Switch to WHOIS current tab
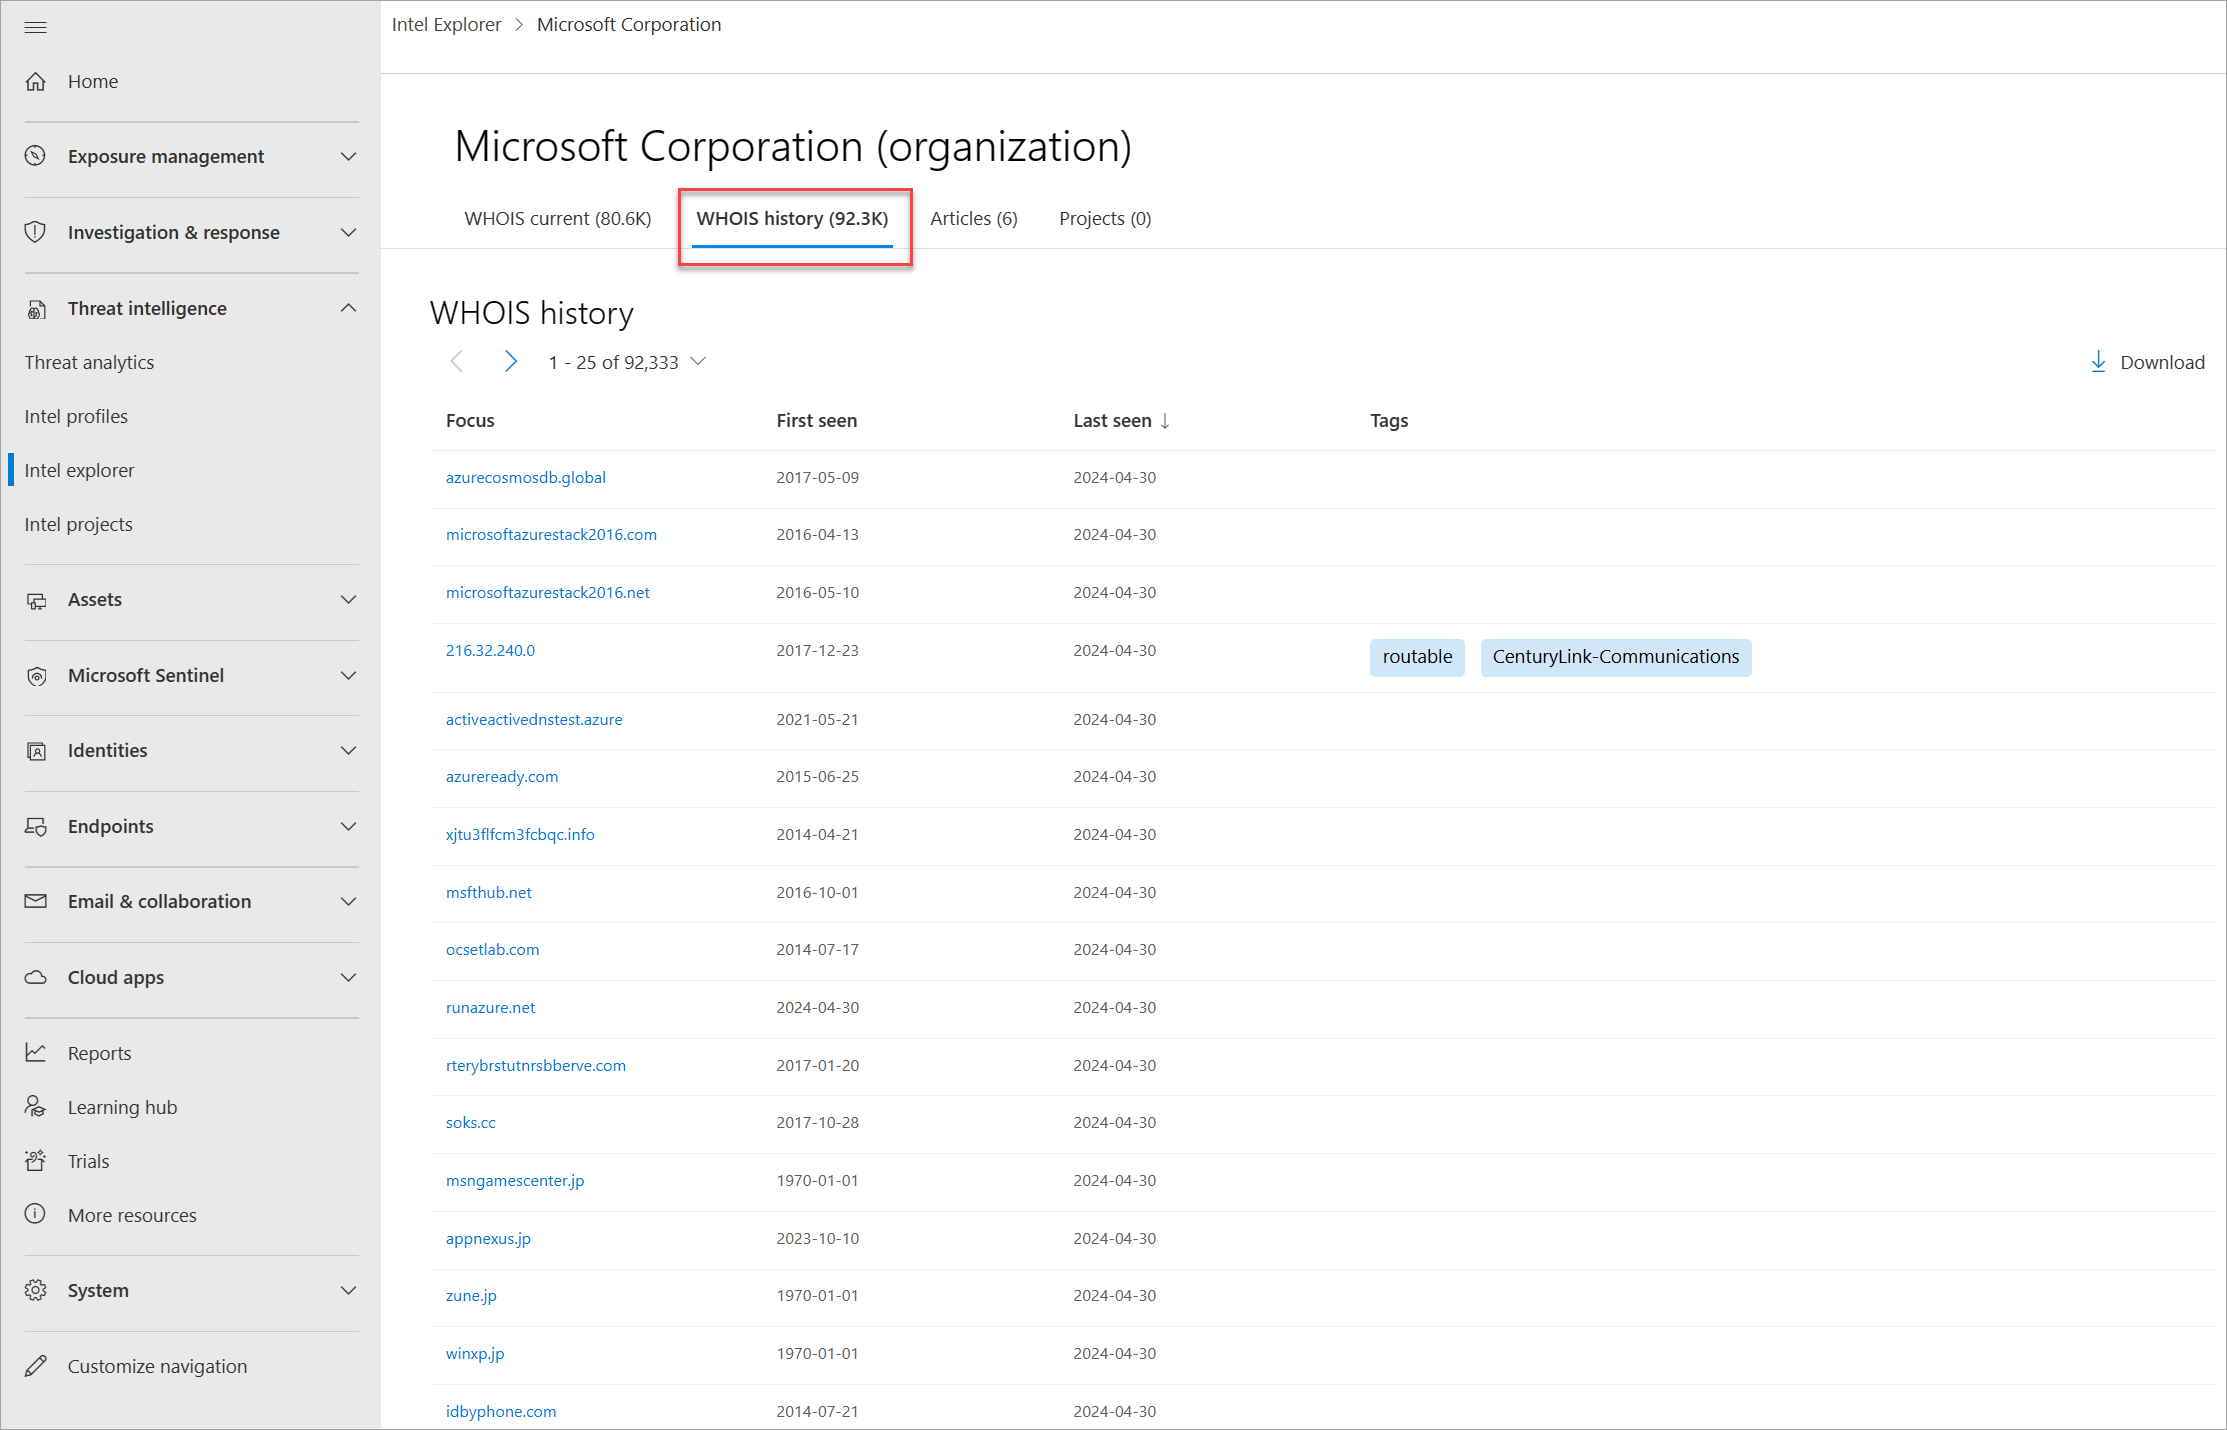Viewport: 2227px width, 1430px height. [x=557, y=218]
